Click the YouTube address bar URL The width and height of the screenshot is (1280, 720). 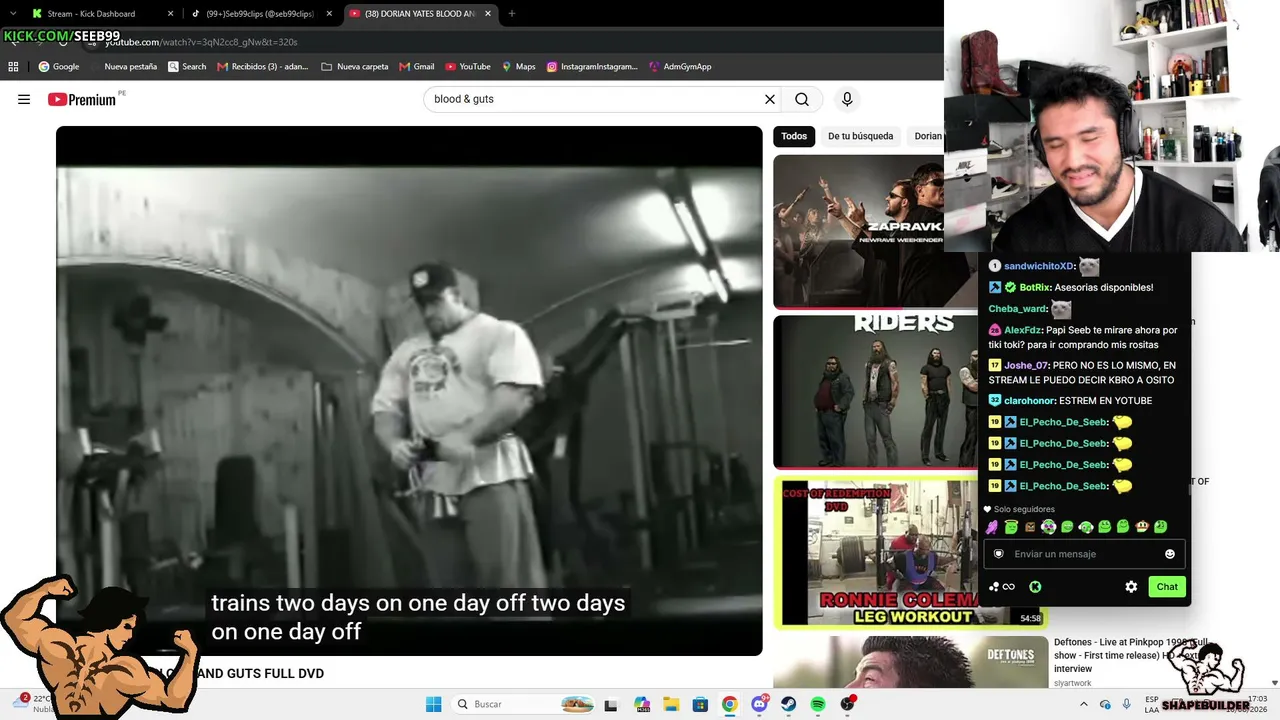click(201, 42)
